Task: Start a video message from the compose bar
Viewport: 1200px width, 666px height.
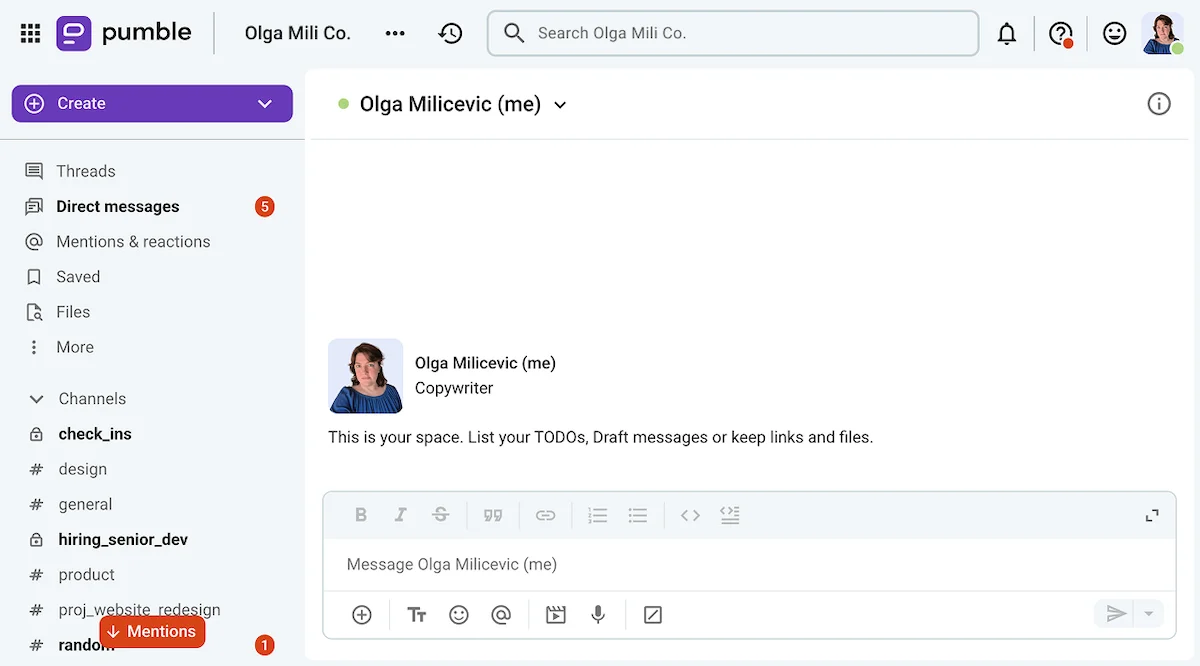Action: click(555, 614)
